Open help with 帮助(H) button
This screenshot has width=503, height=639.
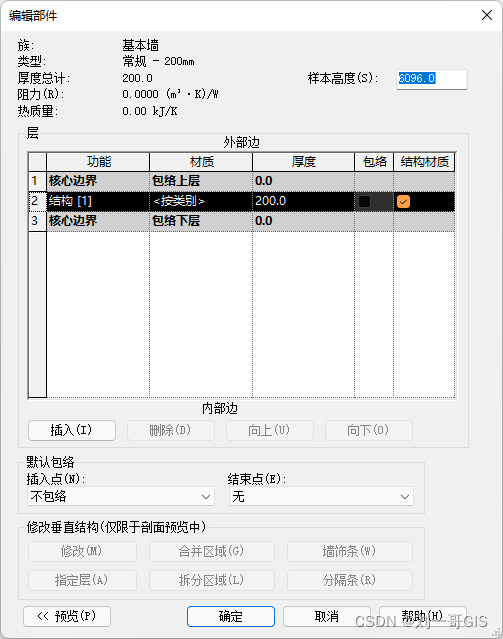(x=423, y=616)
